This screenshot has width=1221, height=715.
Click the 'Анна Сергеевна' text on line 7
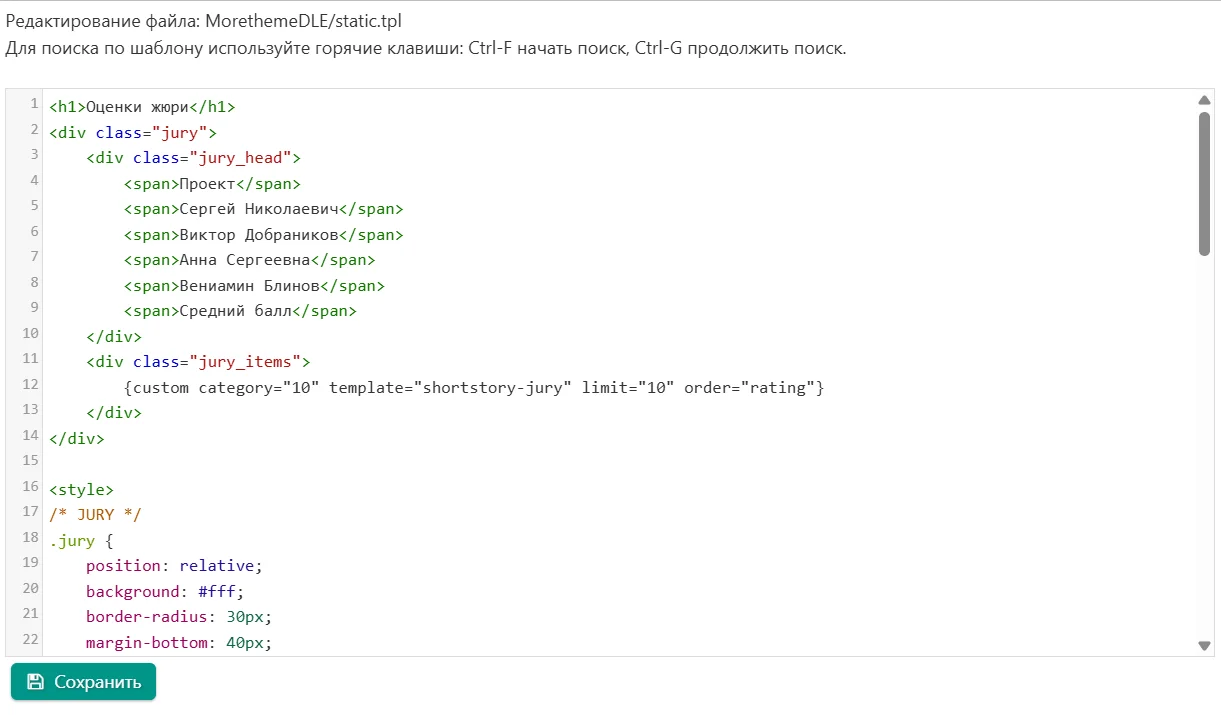point(244,260)
